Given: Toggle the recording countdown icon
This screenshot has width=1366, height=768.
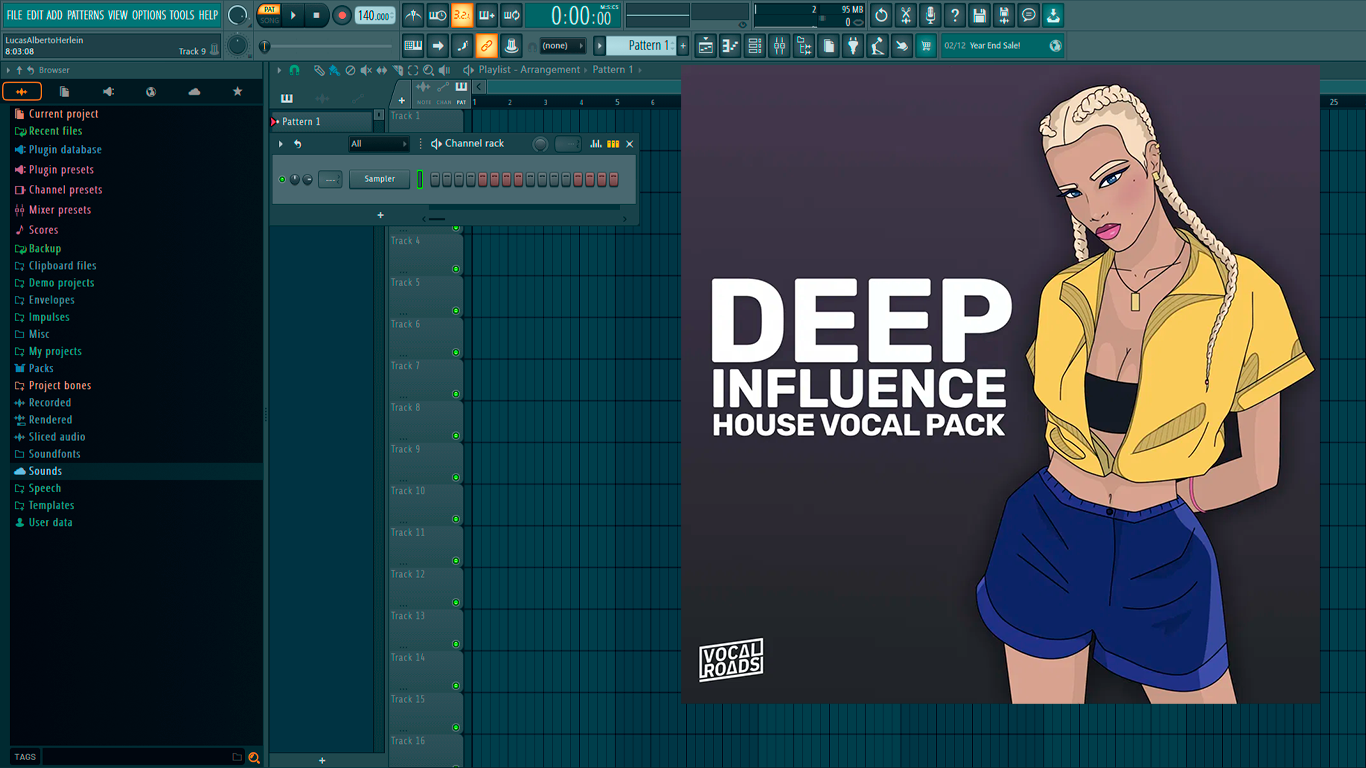Looking at the screenshot, I should [x=462, y=15].
